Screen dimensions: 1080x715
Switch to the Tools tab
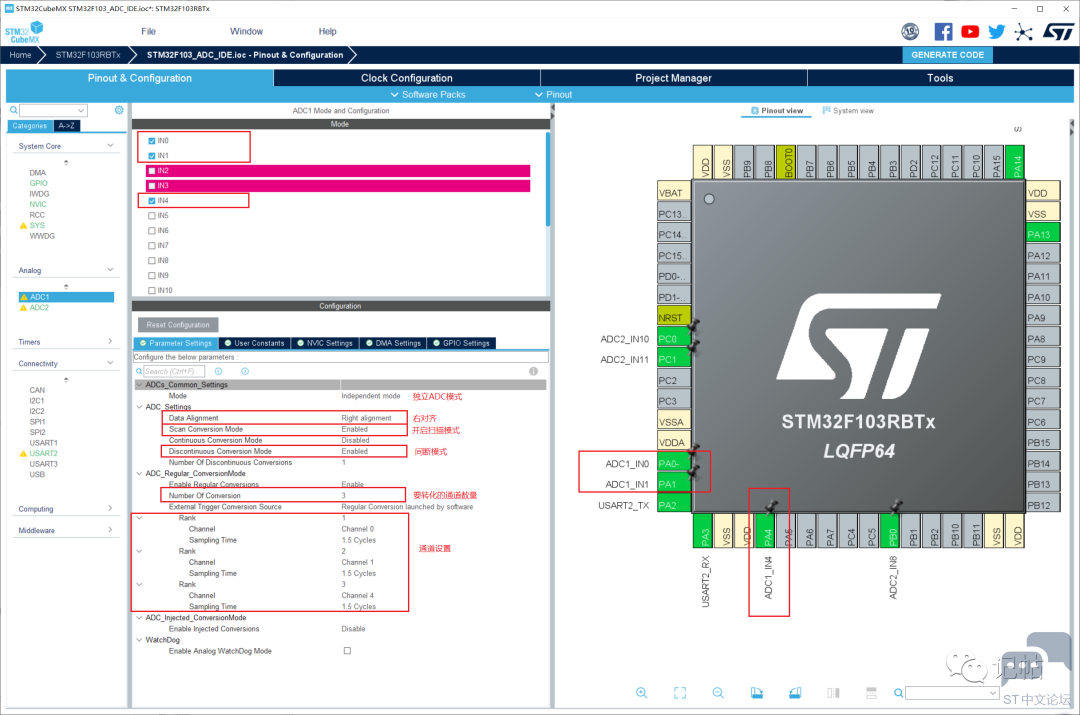[939, 78]
